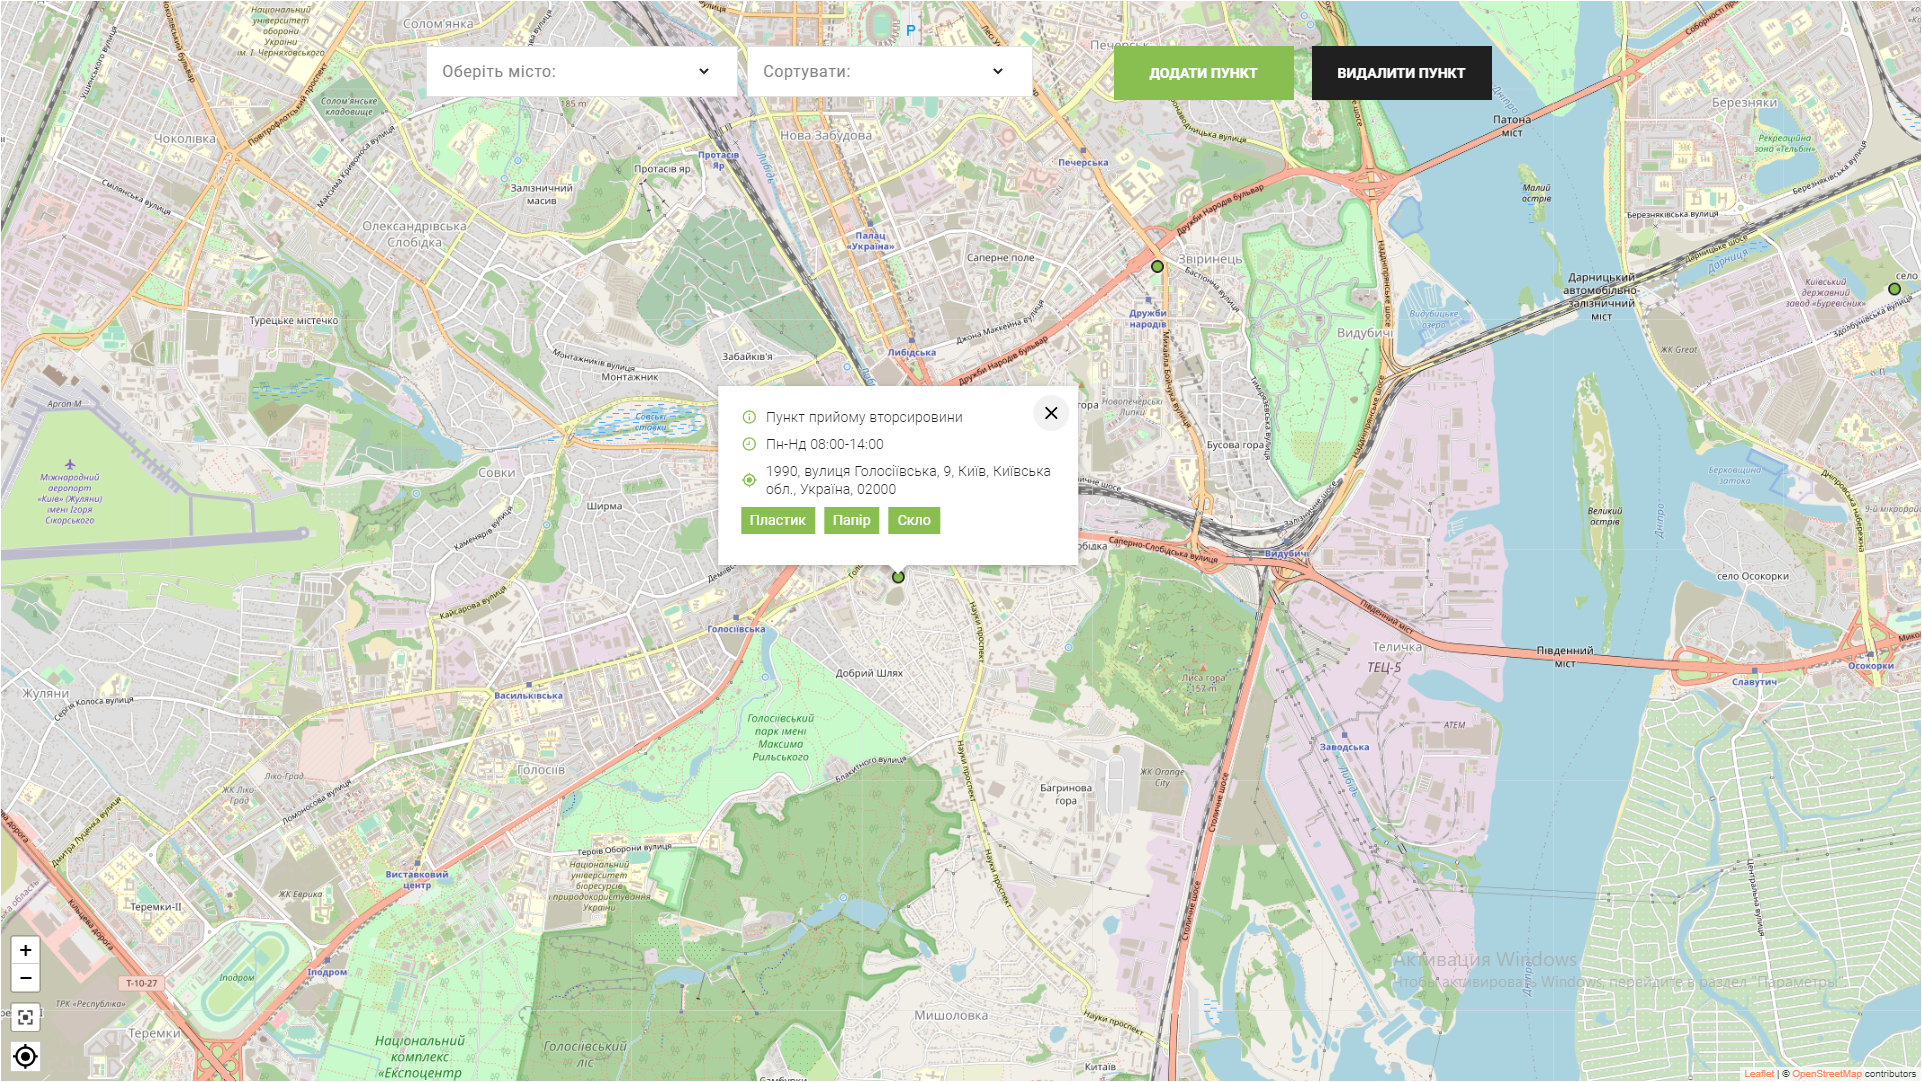Click the info icon in the popup
The image size is (1922, 1082).
click(748, 417)
